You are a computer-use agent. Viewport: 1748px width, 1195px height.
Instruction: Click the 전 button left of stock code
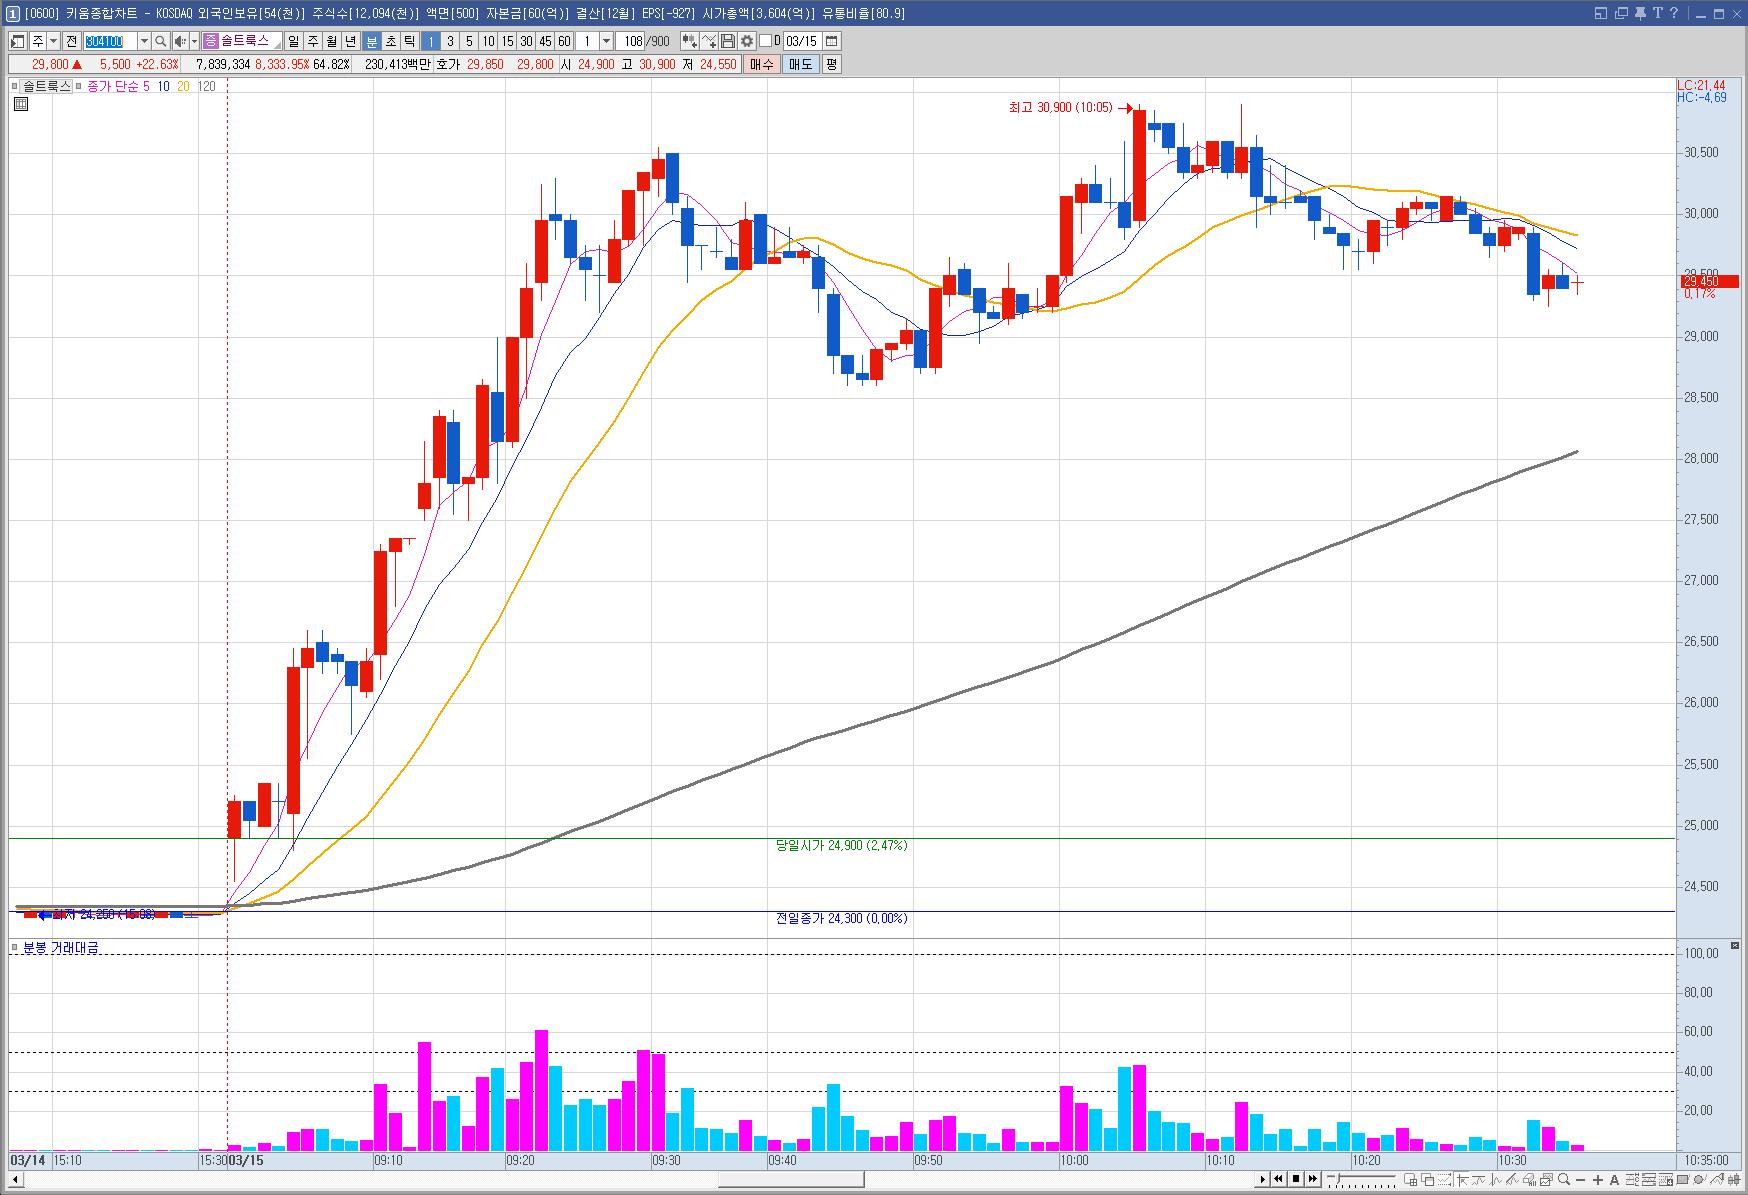[71, 41]
